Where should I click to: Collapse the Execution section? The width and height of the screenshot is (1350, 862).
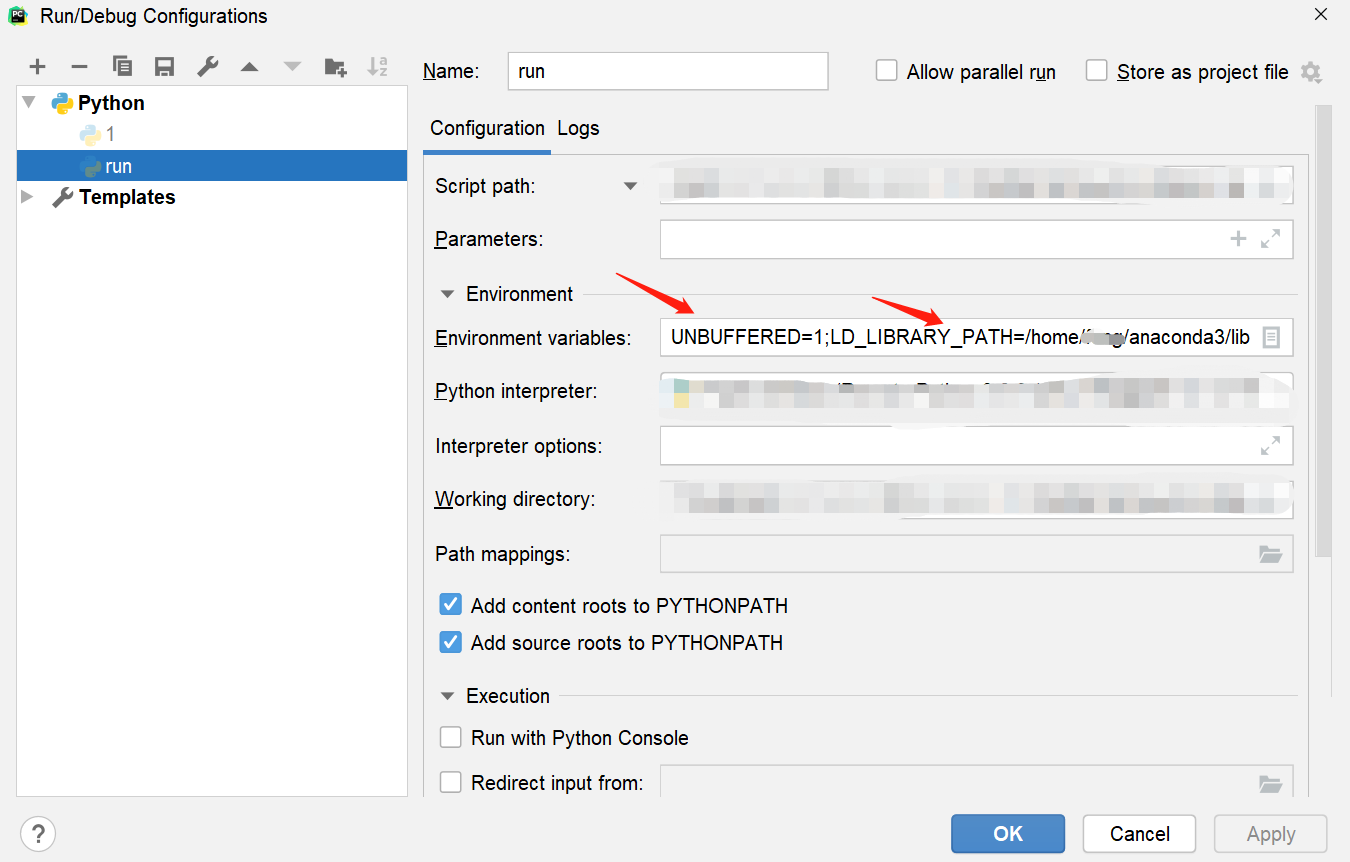click(x=447, y=696)
